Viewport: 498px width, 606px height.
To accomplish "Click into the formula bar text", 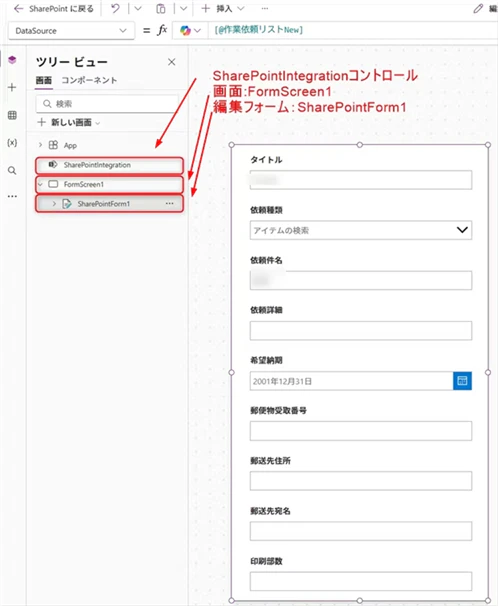I will point(258,30).
